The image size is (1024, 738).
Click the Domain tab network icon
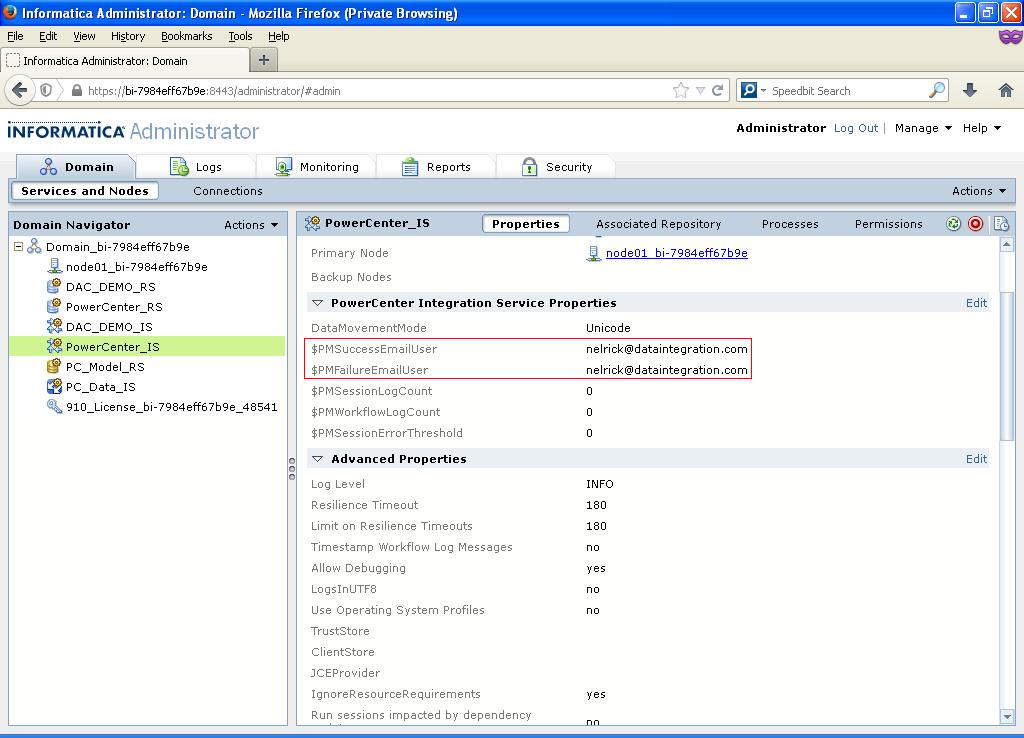48,167
